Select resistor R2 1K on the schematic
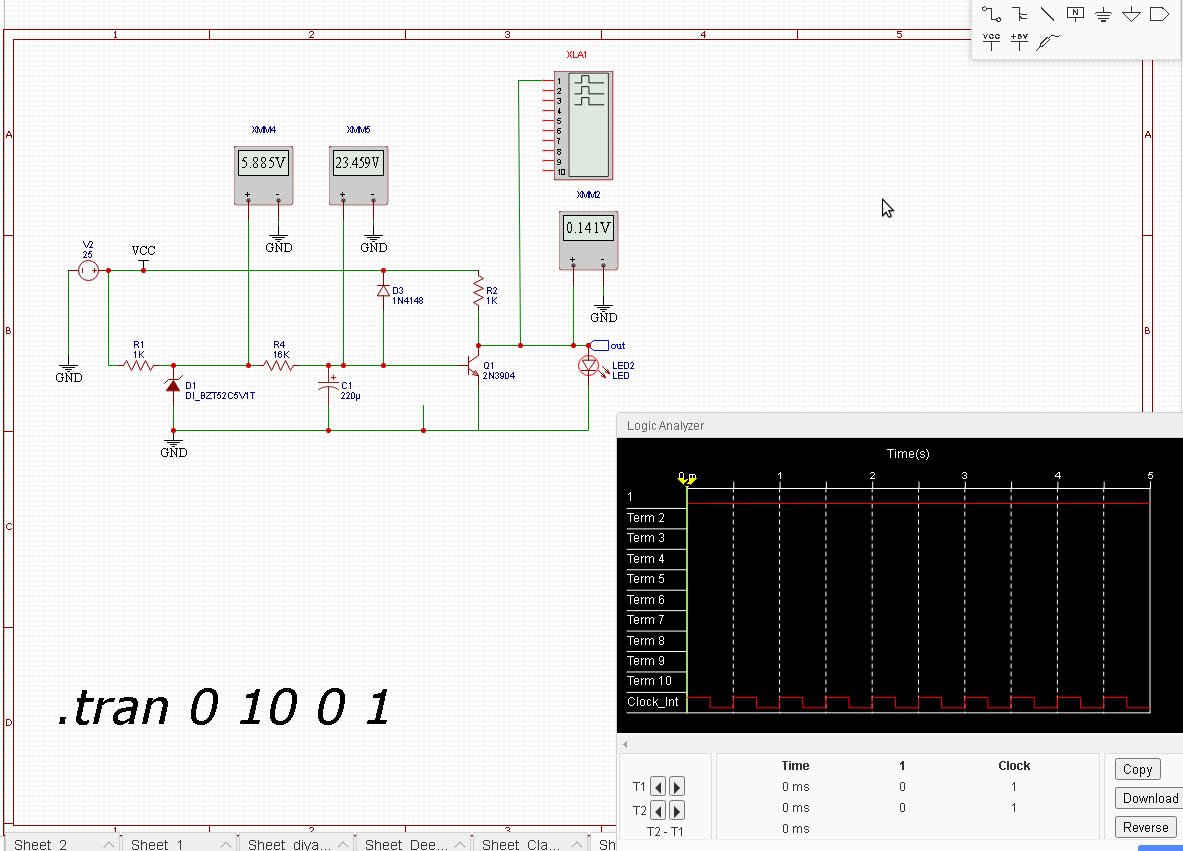 coord(478,290)
